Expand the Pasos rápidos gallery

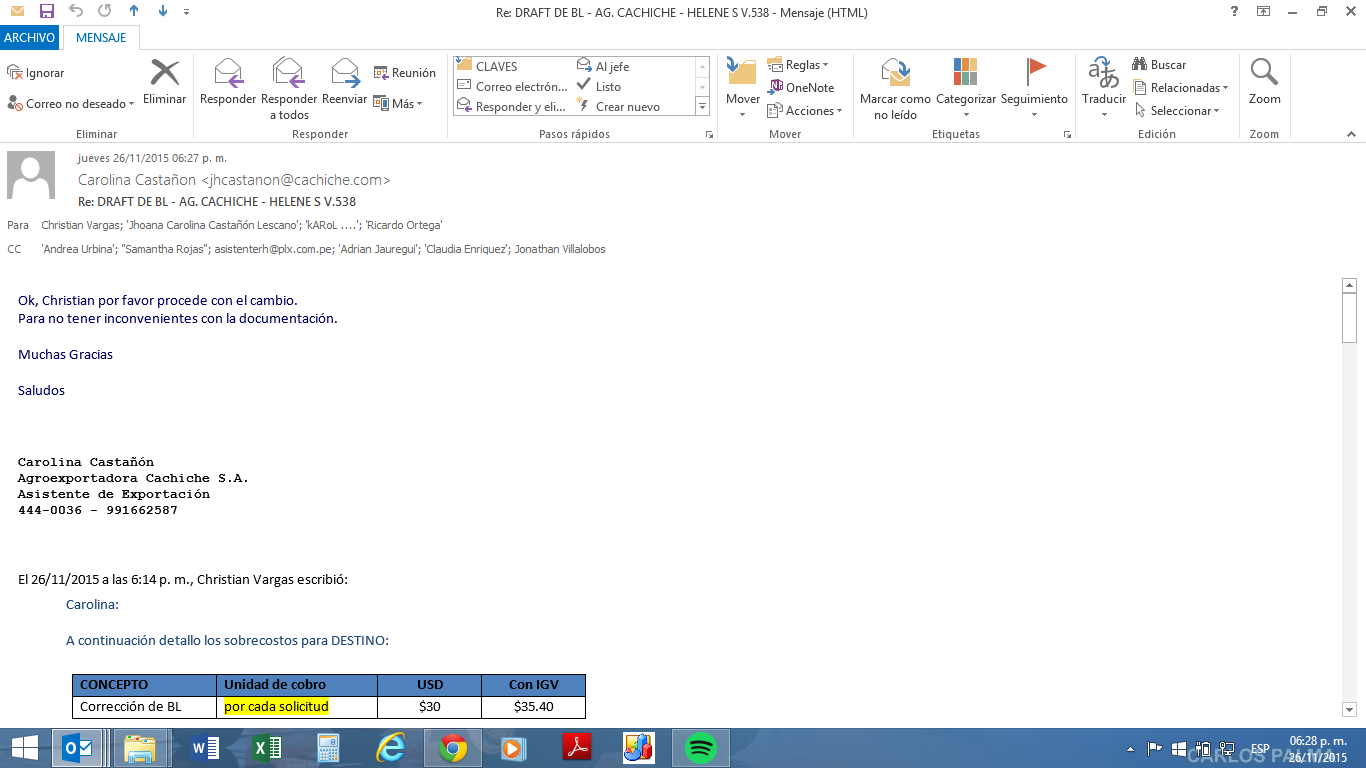coord(702,107)
